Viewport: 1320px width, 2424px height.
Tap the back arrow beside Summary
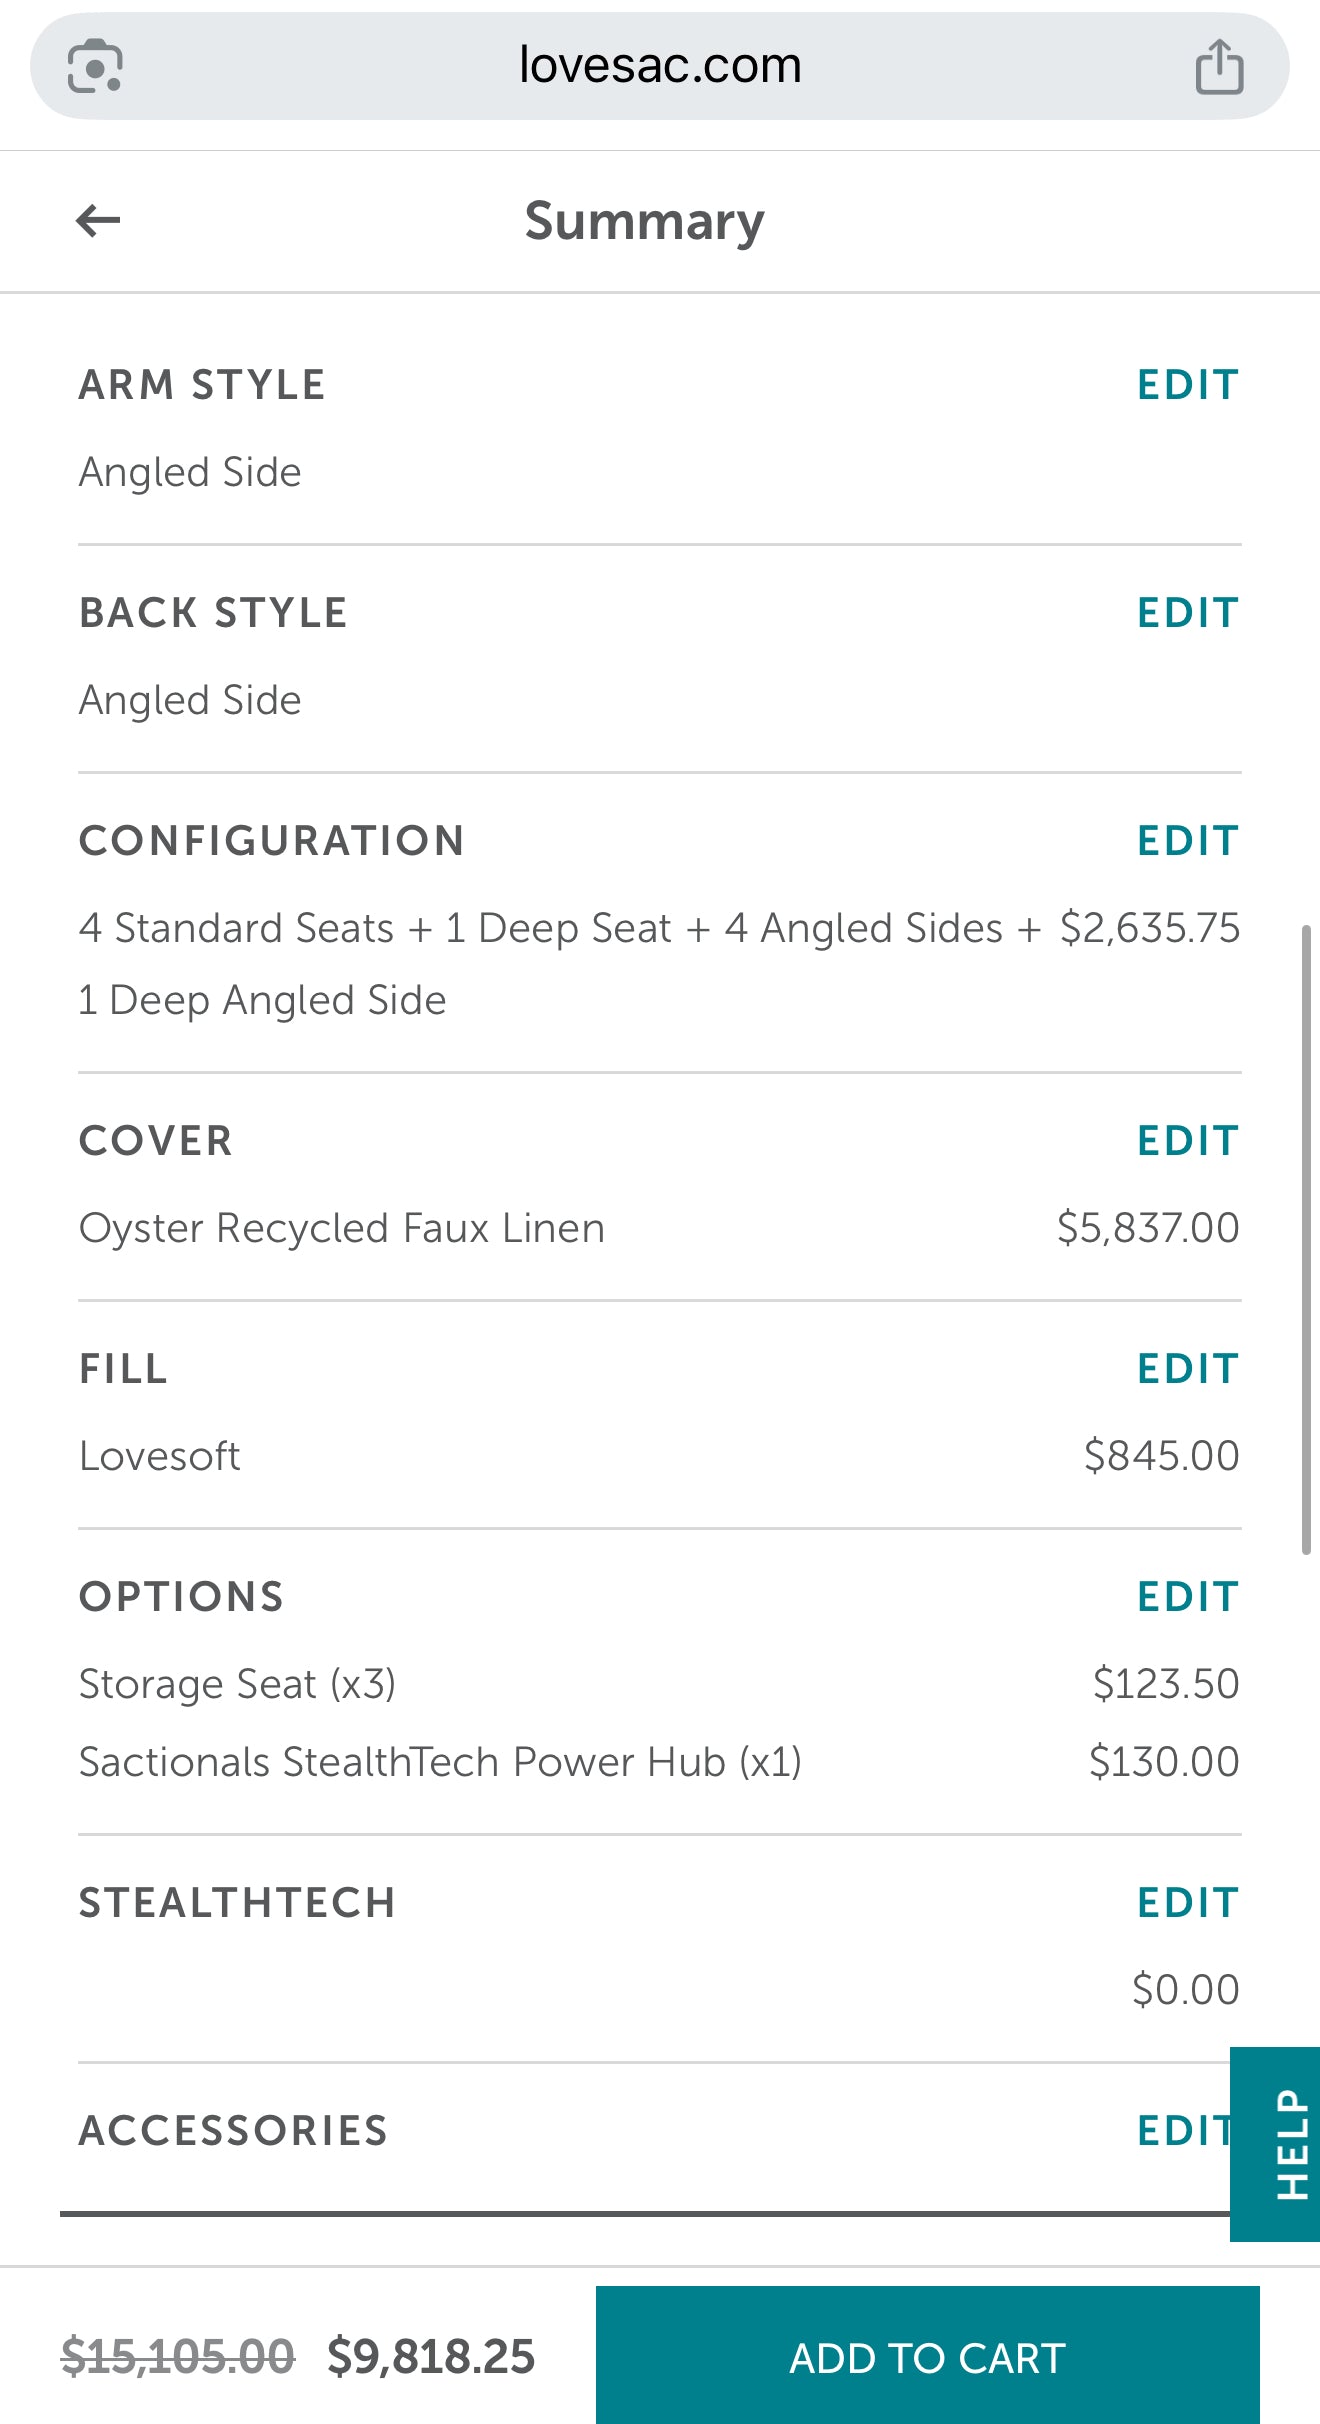(98, 221)
